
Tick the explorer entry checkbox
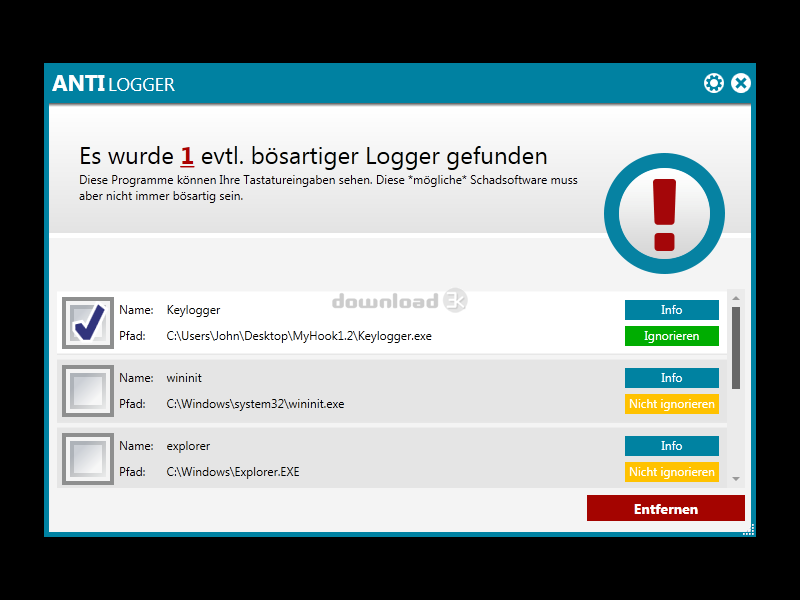click(x=88, y=459)
